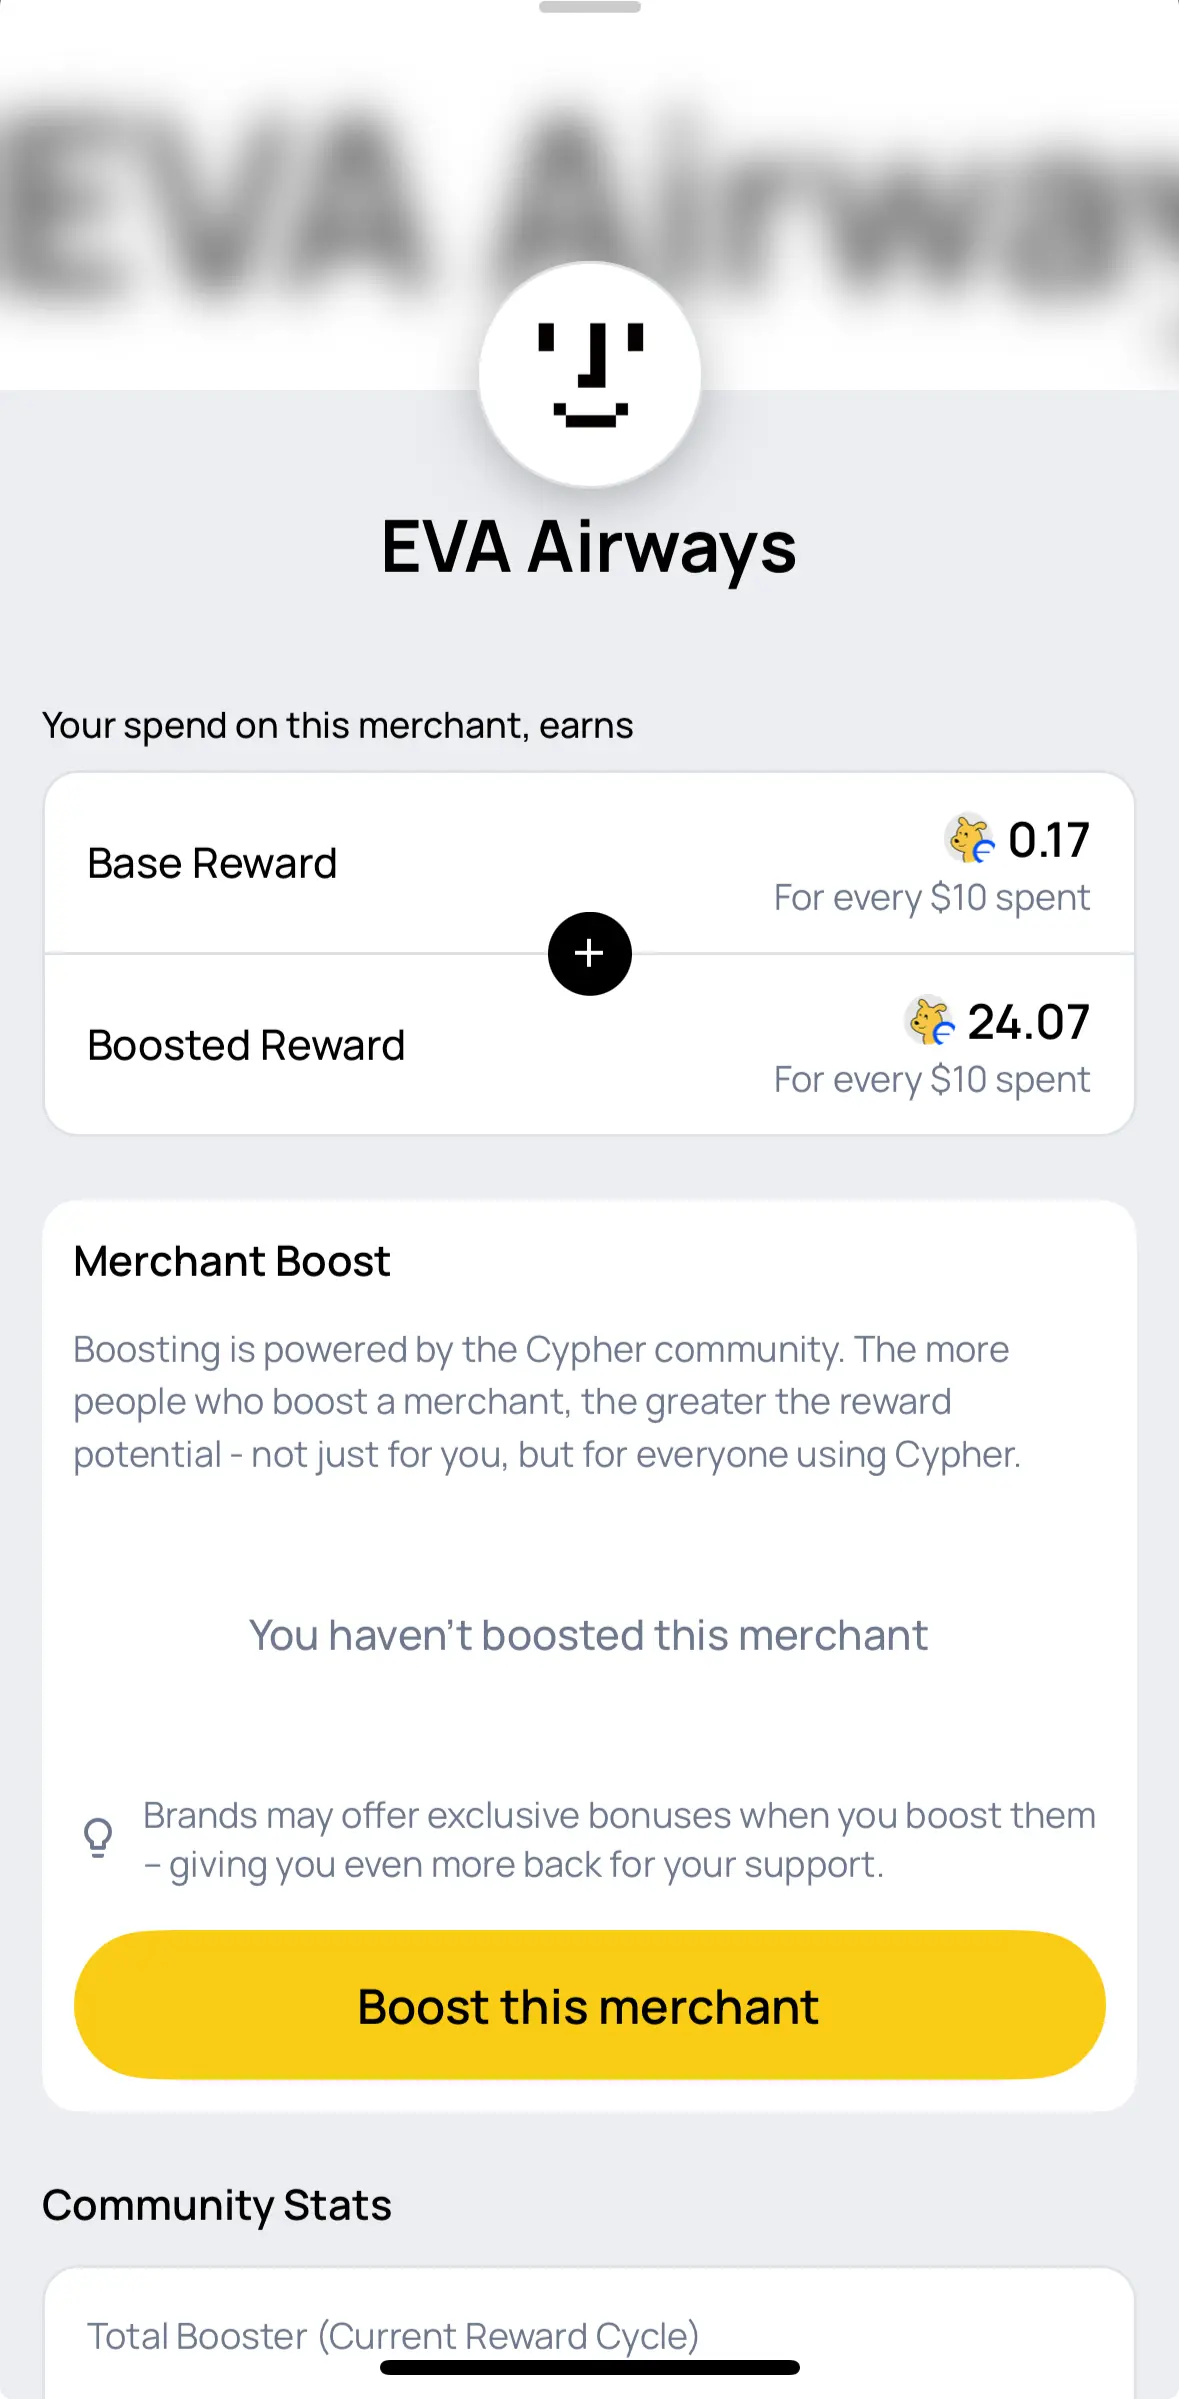Tap Total Booster (Current Reward Cycle) label
The image size is (1179, 2399).
pos(393,2335)
